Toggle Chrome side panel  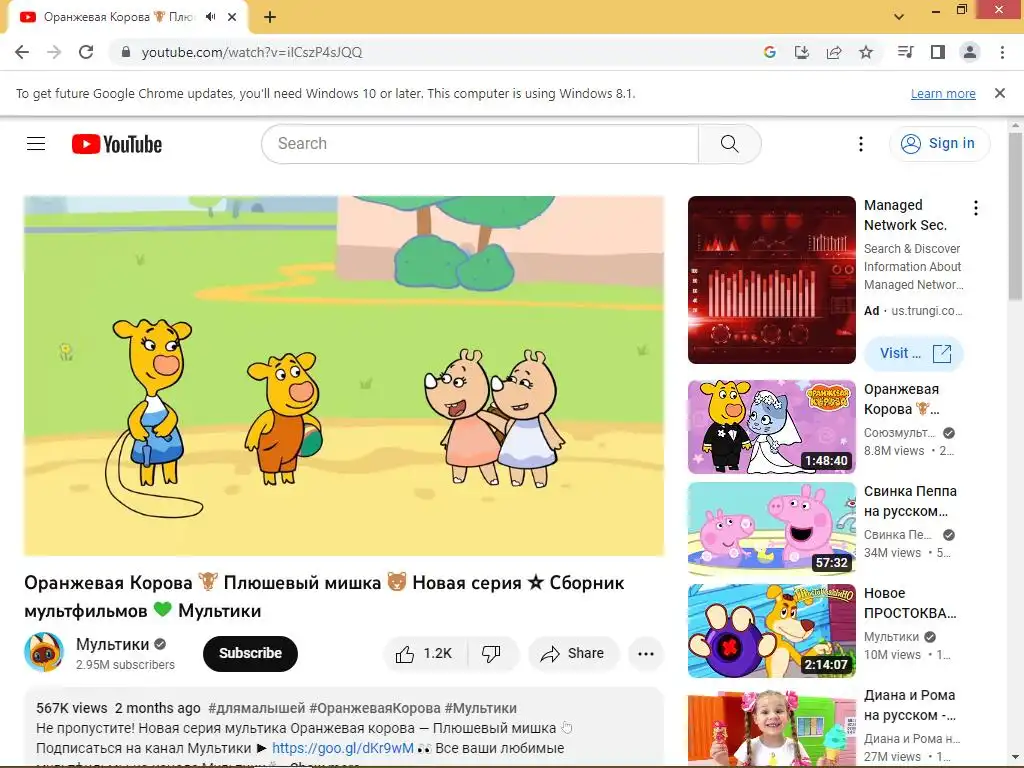pyautogui.click(x=938, y=52)
